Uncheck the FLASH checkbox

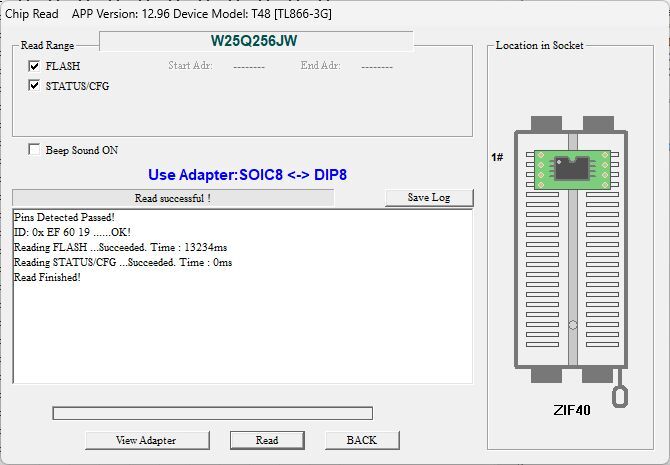tap(34, 66)
